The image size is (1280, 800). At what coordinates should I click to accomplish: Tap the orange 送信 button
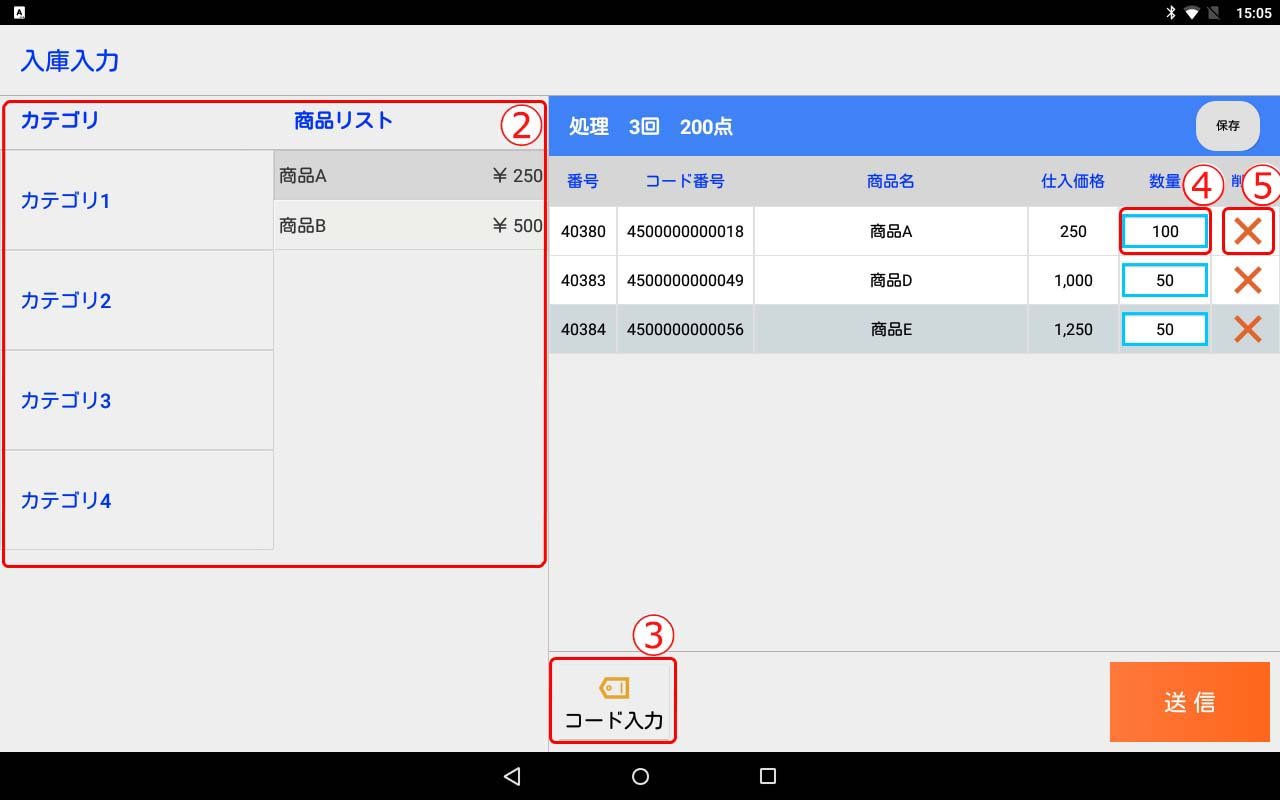1190,702
